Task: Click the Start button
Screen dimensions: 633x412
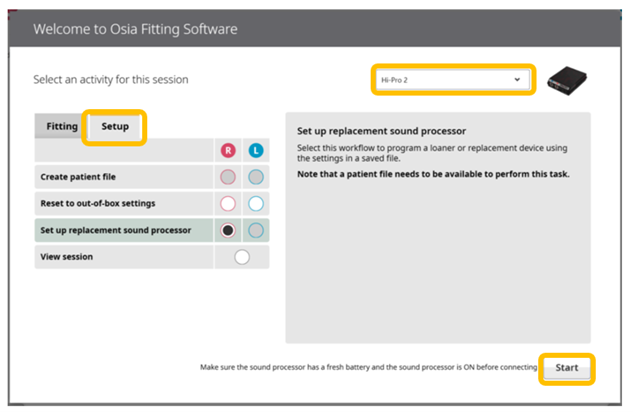Action: point(566,368)
